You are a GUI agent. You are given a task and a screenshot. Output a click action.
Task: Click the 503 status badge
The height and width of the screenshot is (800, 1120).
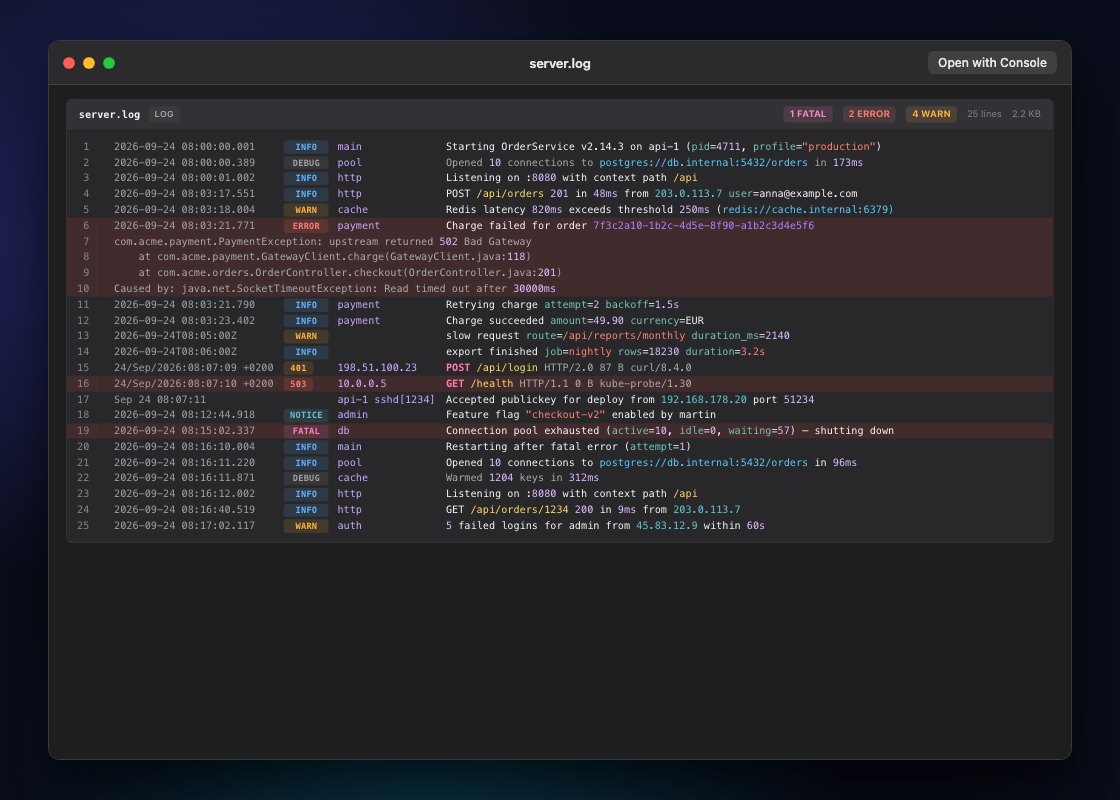pos(299,384)
